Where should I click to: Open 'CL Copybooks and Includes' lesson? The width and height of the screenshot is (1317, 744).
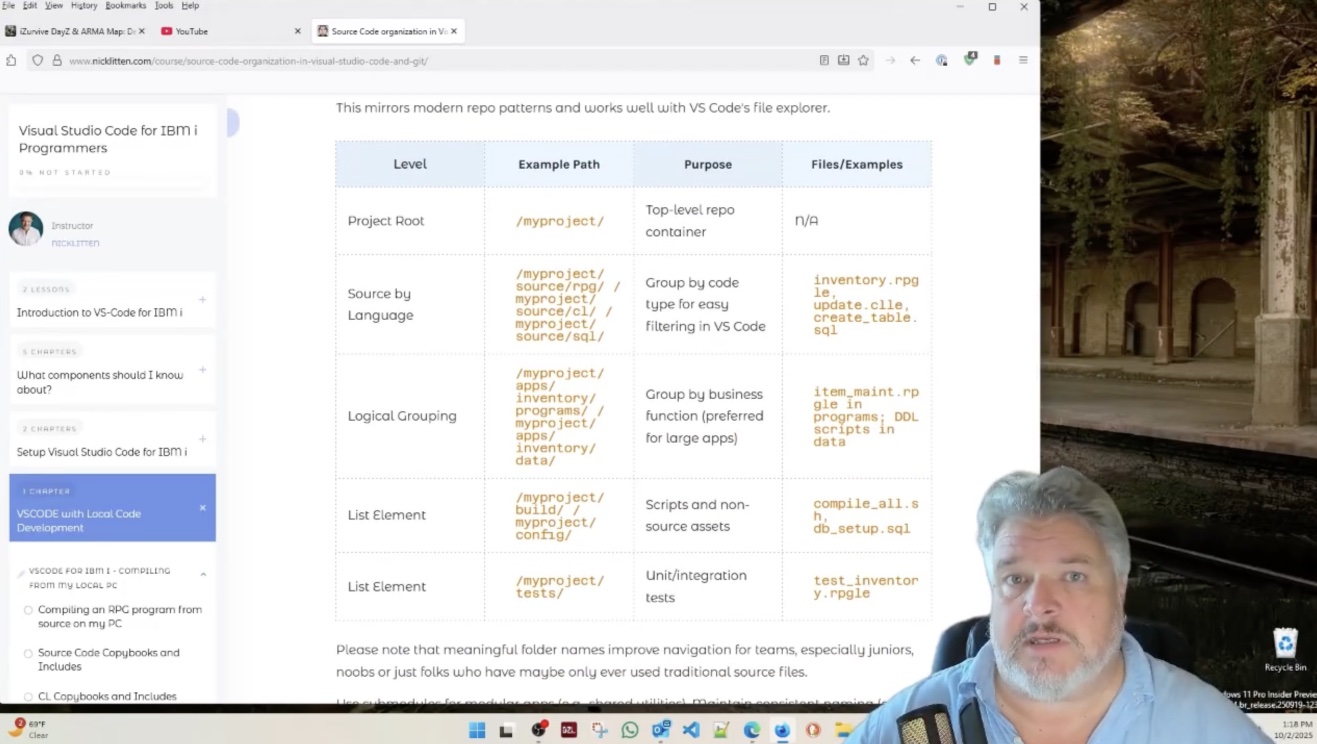pos(107,696)
